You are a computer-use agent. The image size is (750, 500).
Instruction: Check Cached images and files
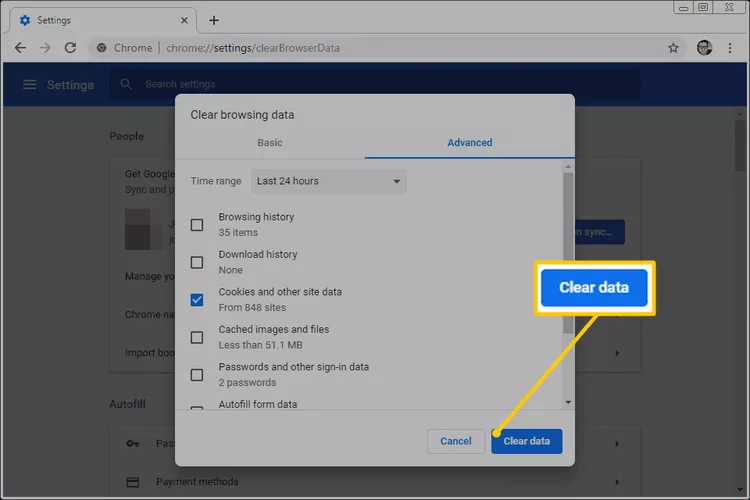coord(197,337)
